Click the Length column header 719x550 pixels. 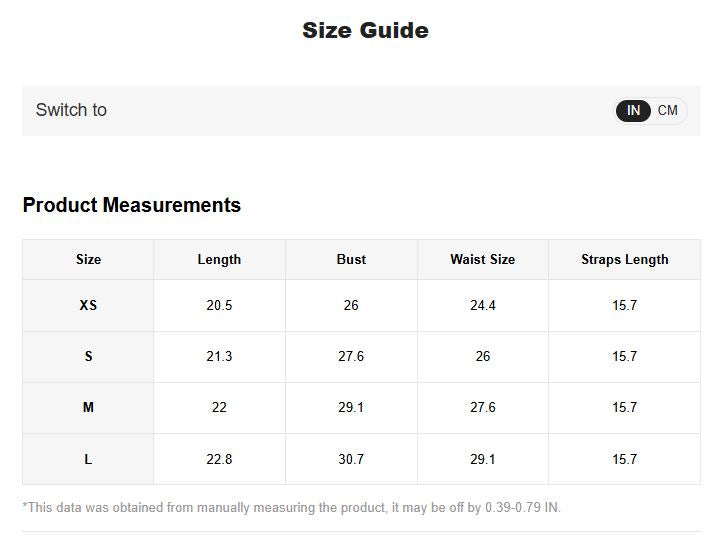[219, 259]
